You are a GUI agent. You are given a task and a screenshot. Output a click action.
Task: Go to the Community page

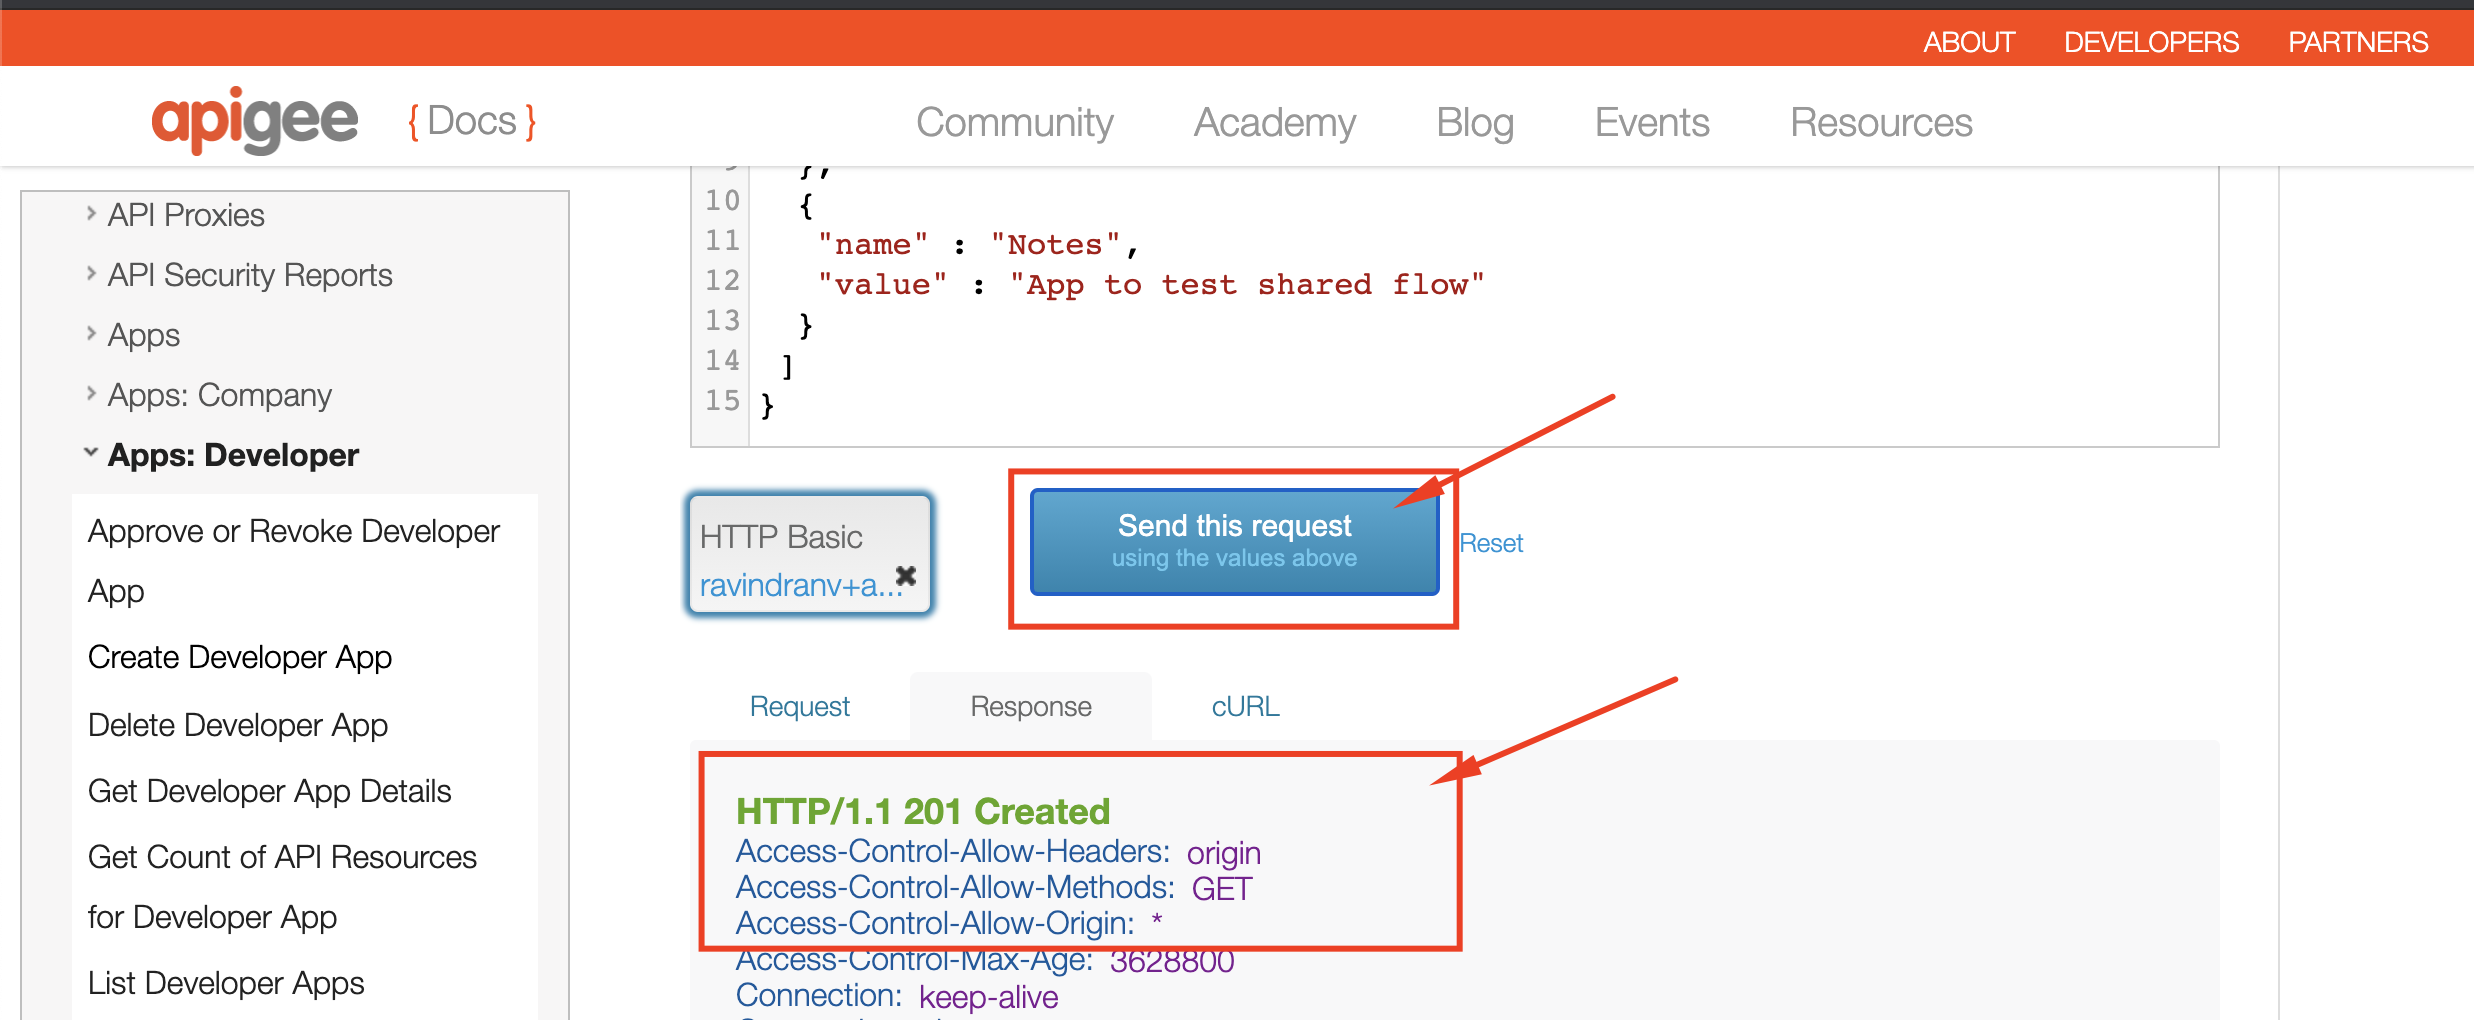(1014, 122)
